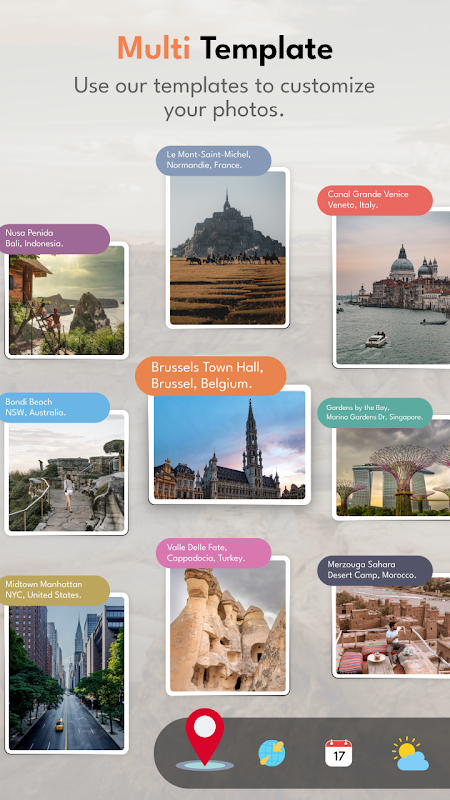Select the Midtown Manhattan NYC label

(54, 590)
